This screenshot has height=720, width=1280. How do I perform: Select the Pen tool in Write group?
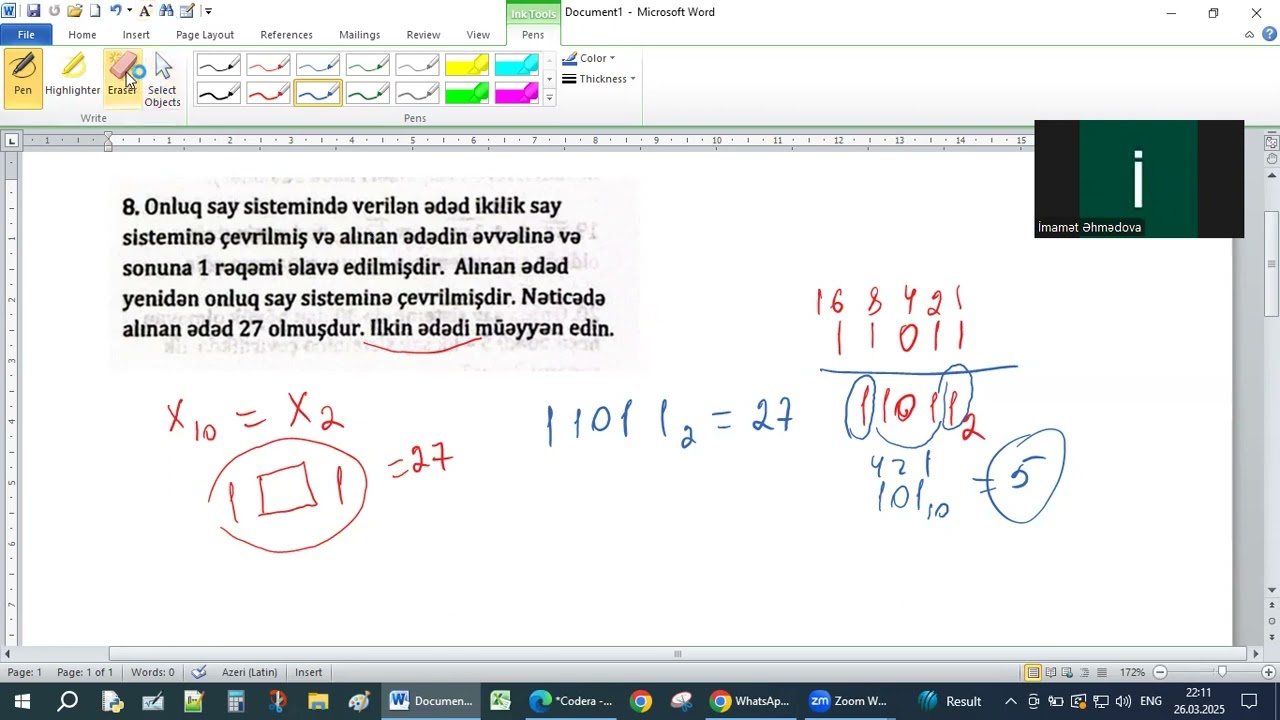tap(23, 78)
